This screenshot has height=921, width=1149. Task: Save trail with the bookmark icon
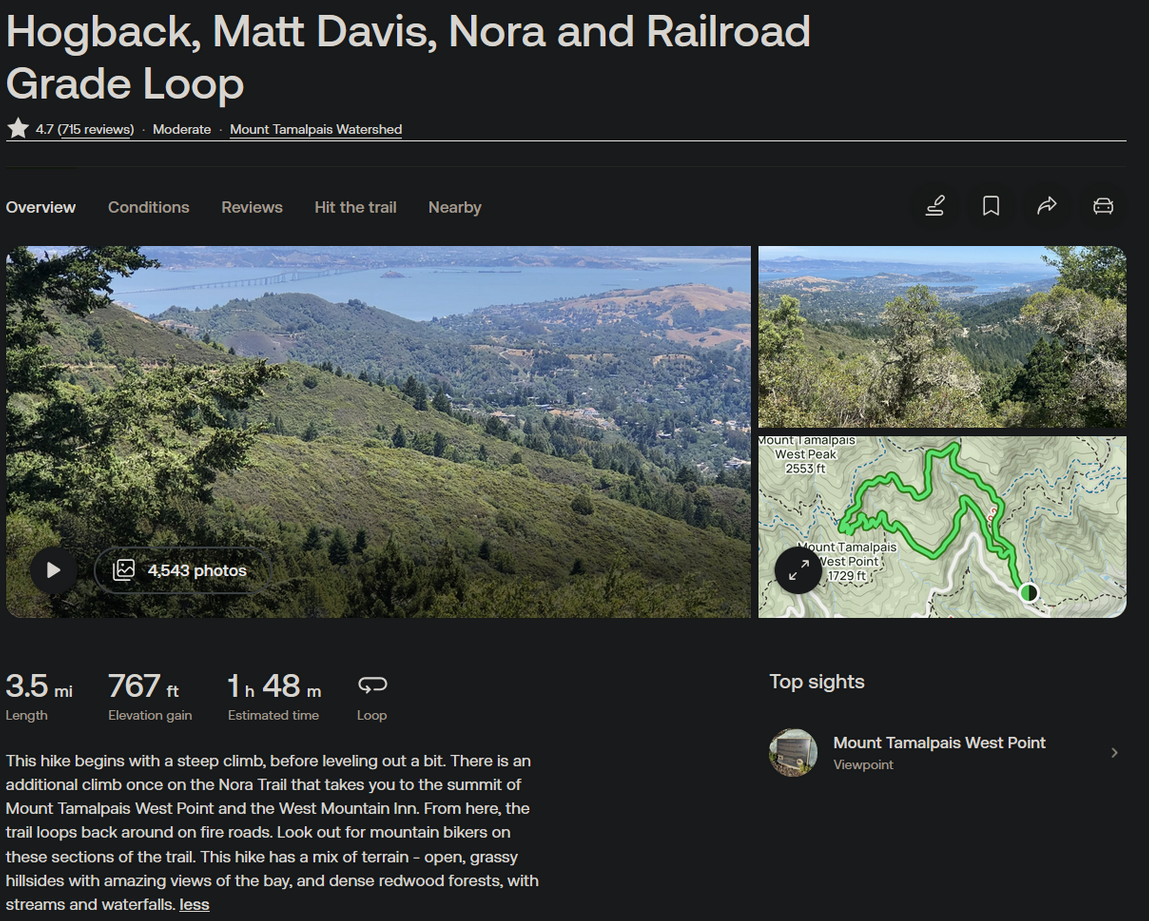point(991,206)
